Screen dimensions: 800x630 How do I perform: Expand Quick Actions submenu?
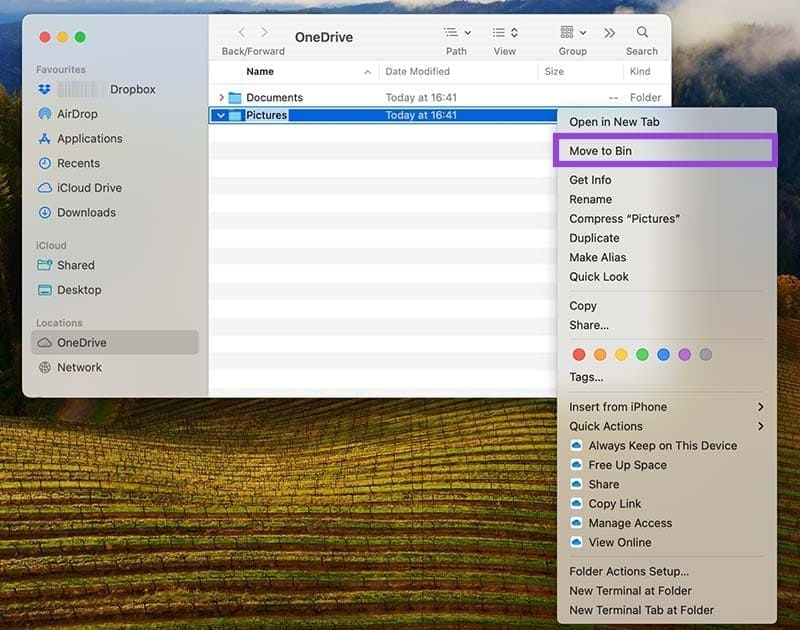(x=667, y=426)
